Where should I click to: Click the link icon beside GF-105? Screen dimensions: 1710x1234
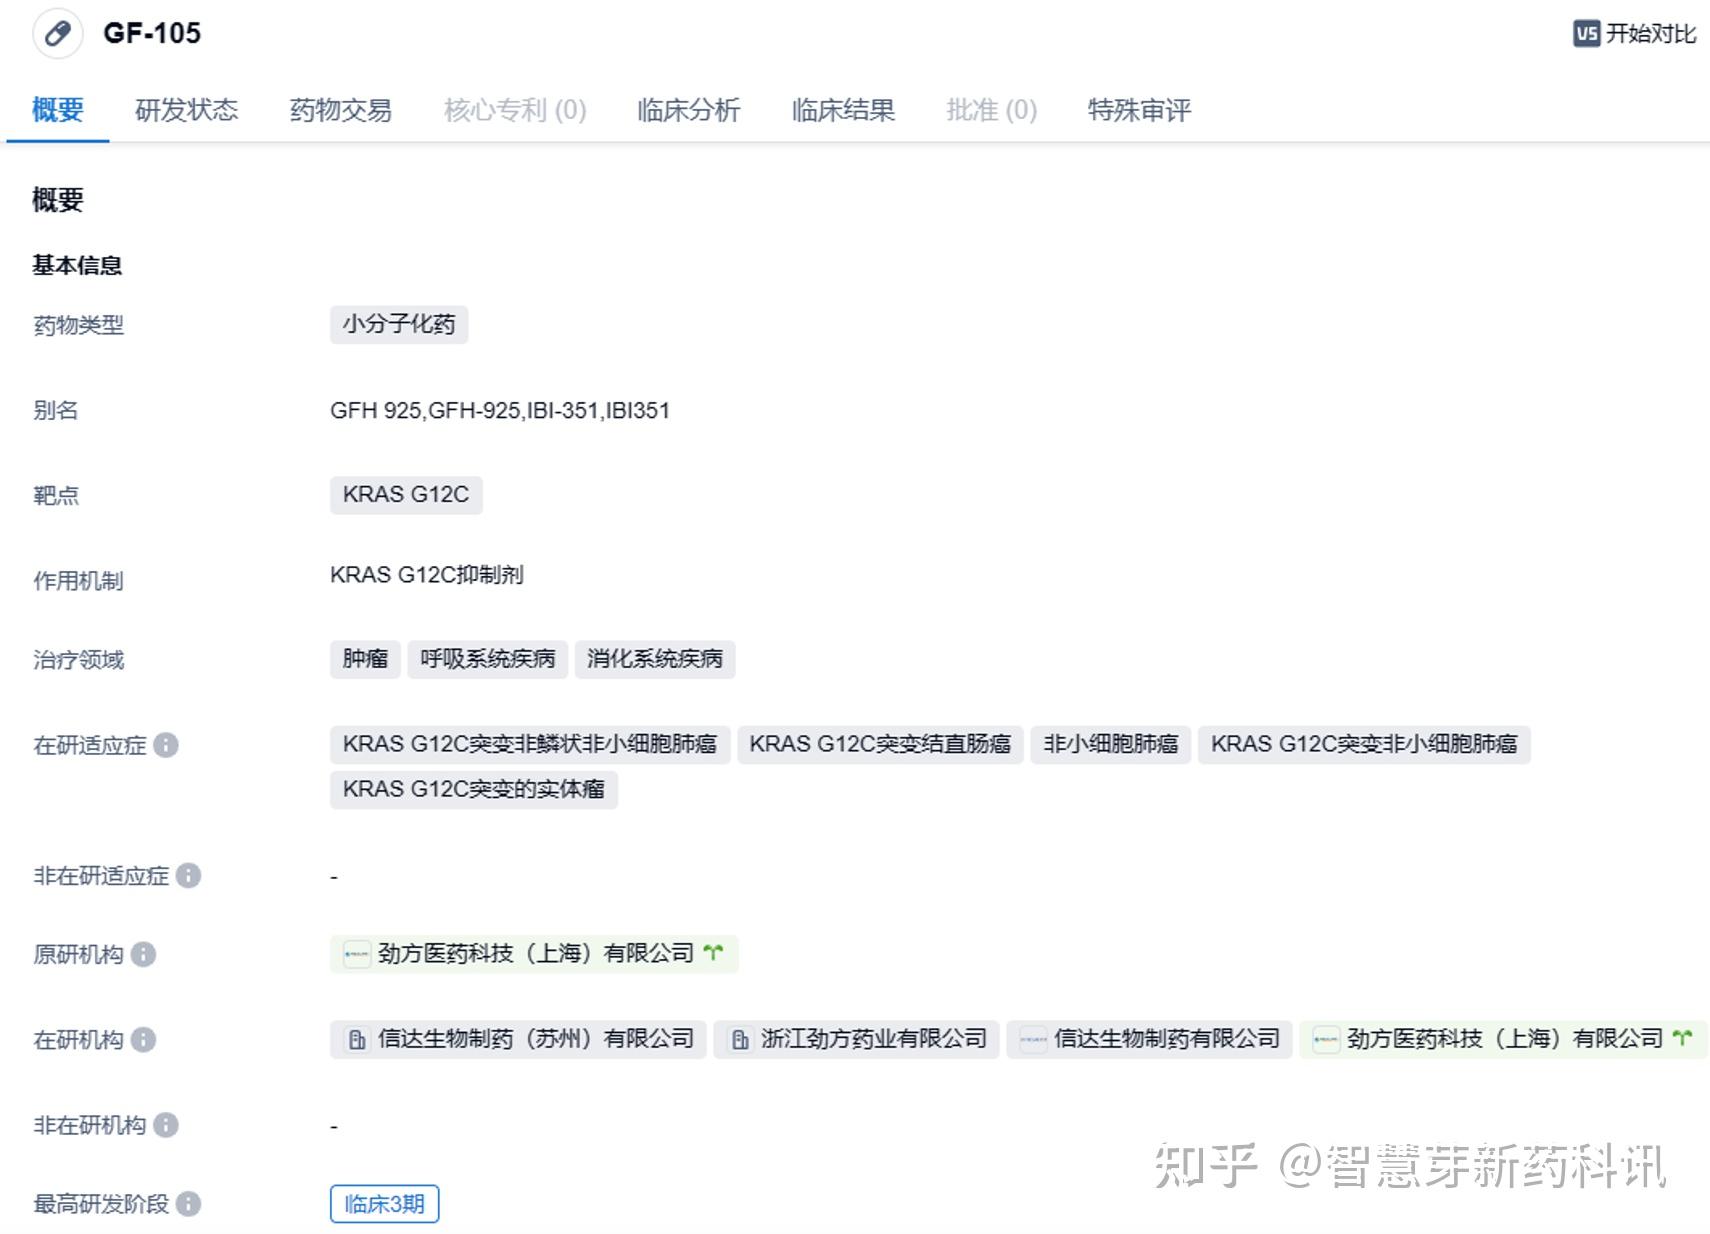pyautogui.click(x=57, y=33)
